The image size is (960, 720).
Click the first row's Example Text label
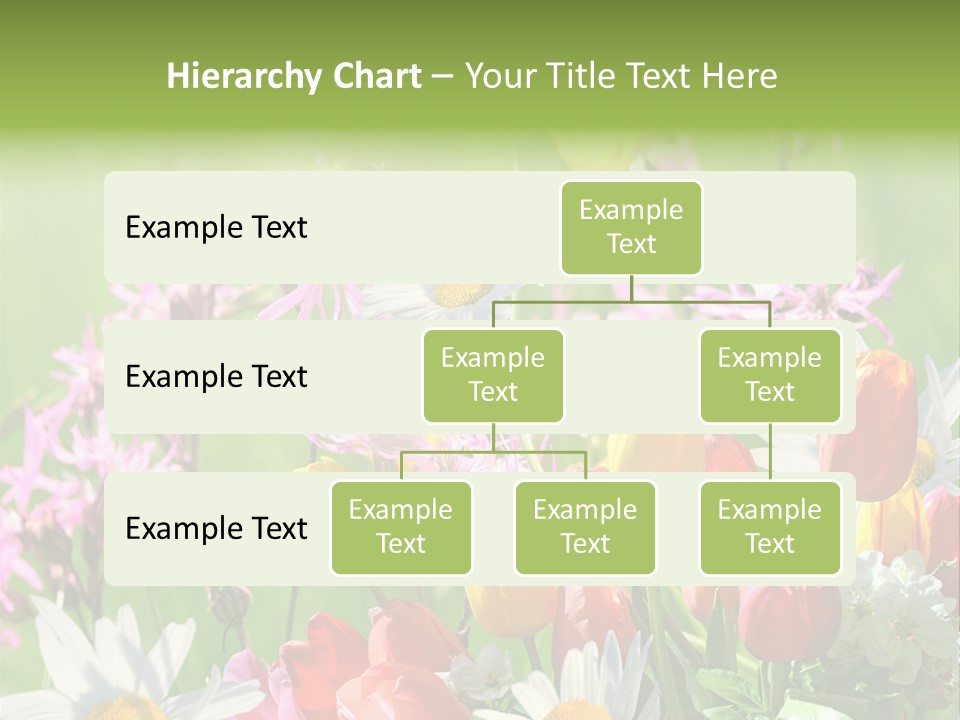[216, 228]
